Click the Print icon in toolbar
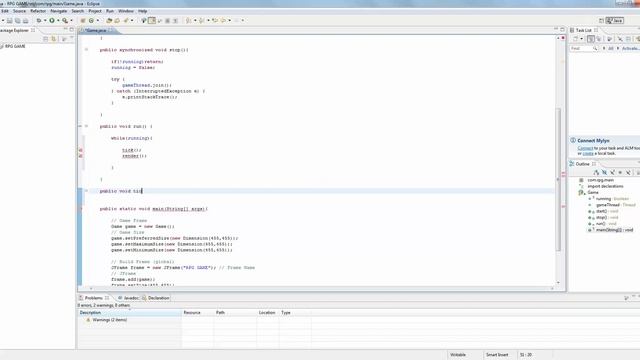The width and height of the screenshot is (640, 360). pos(26,20)
